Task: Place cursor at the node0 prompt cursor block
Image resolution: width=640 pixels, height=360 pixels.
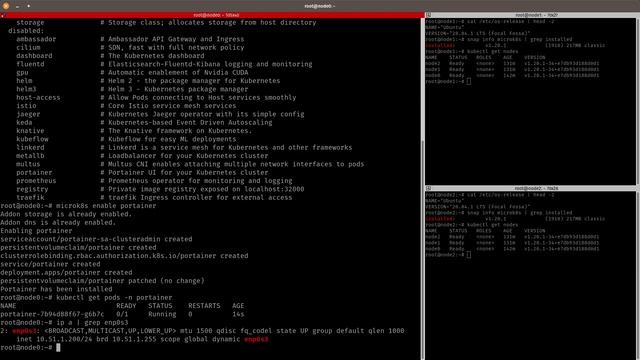Action: (x=58, y=347)
